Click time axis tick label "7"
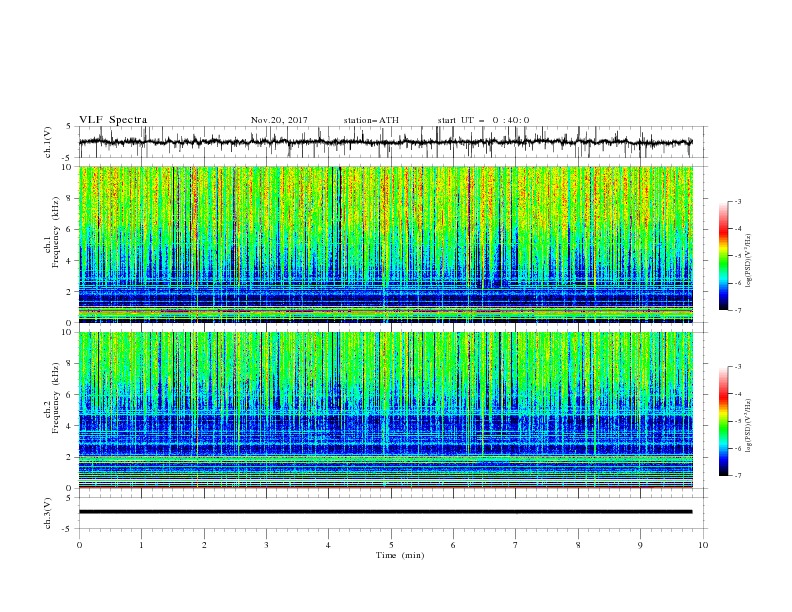The width and height of the screenshot is (792, 612). click(516, 545)
